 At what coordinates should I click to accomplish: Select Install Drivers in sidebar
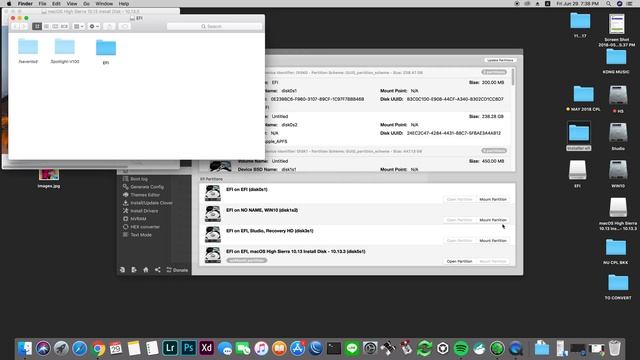point(140,211)
